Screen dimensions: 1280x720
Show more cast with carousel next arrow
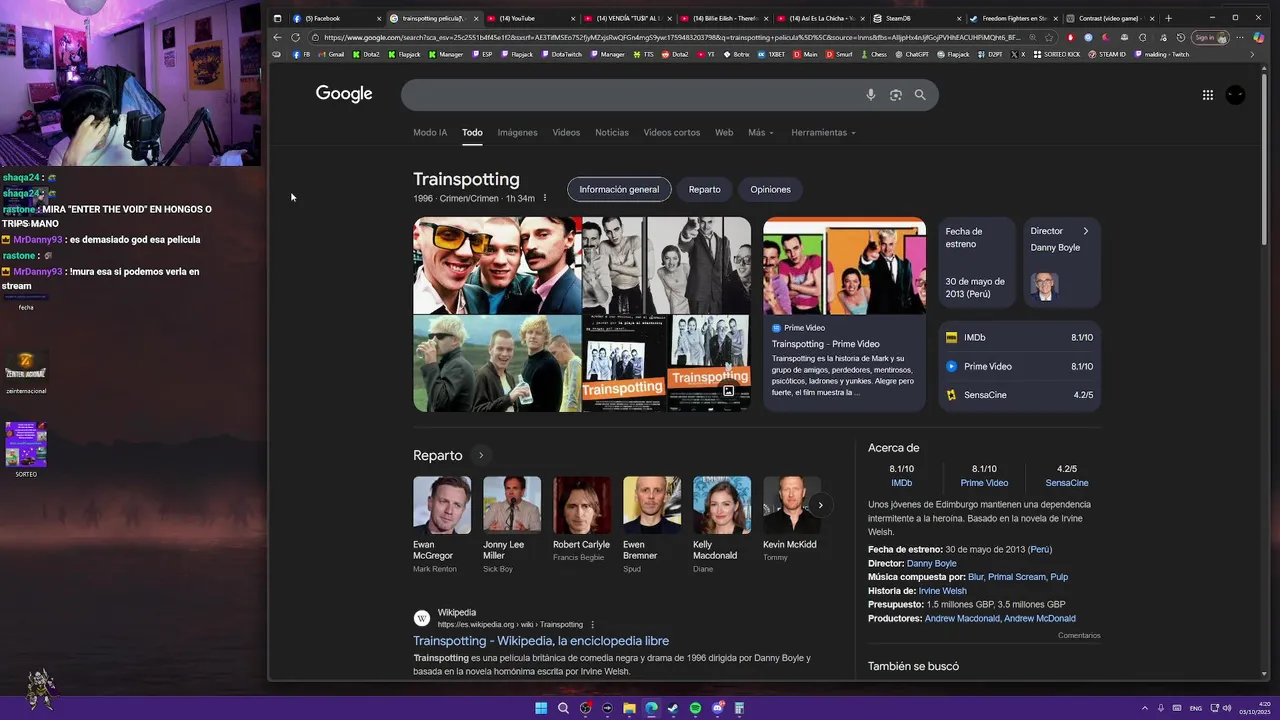(820, 505)
